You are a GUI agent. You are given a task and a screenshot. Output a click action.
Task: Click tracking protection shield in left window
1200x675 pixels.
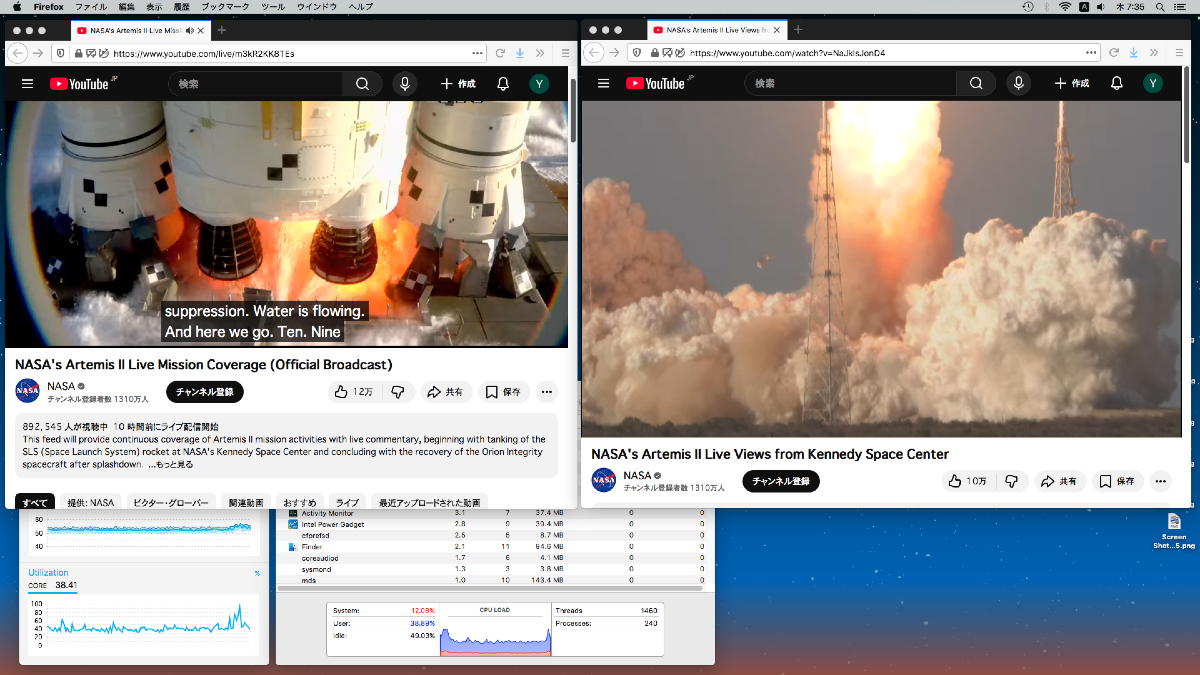[x=61, y=53]
